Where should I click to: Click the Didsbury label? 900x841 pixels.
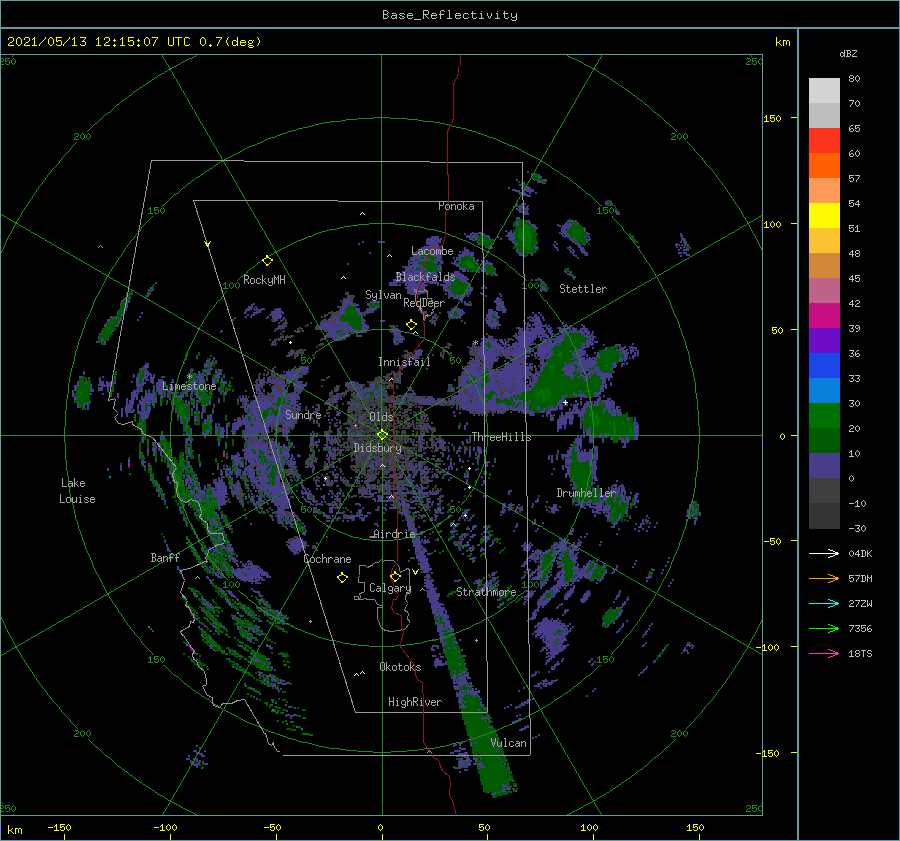(377, 448)
